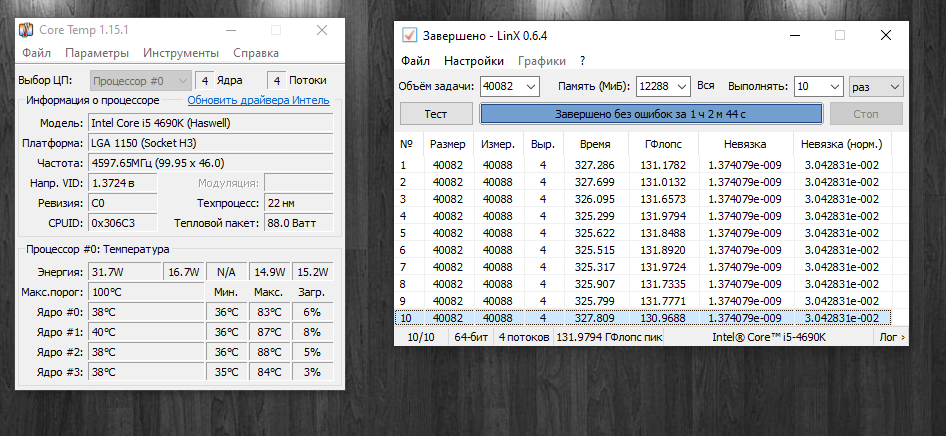Click the VID voltage field 1.3724 в
Image resolution: width=946 pixels, height=436 pixels.
pyautogui.click(x=122, y=183)
